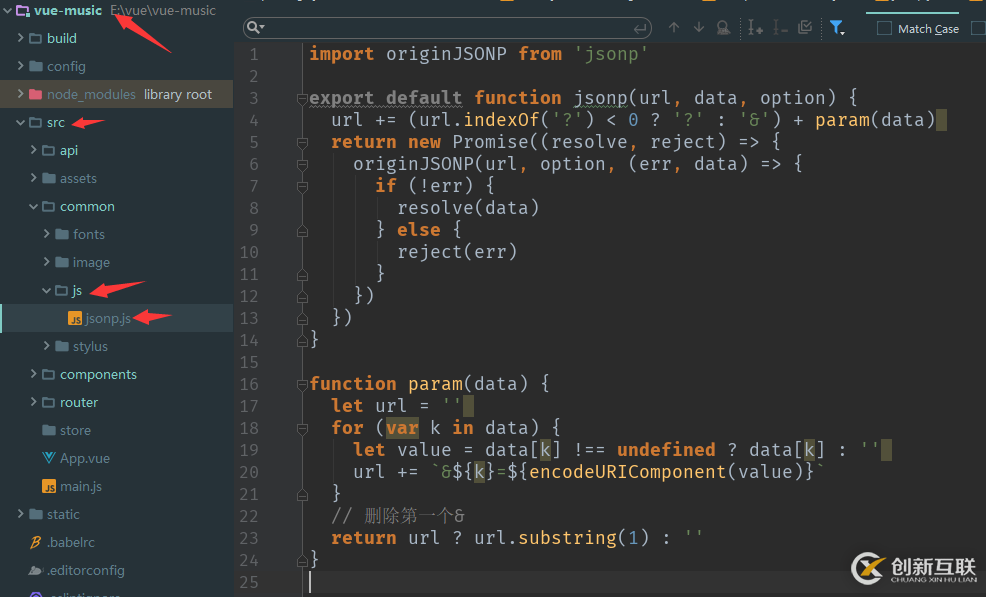Image resolution: width=986 pixels, height=597 pixels.
Task: Select the .babelrc file
Action: [70, 542]
